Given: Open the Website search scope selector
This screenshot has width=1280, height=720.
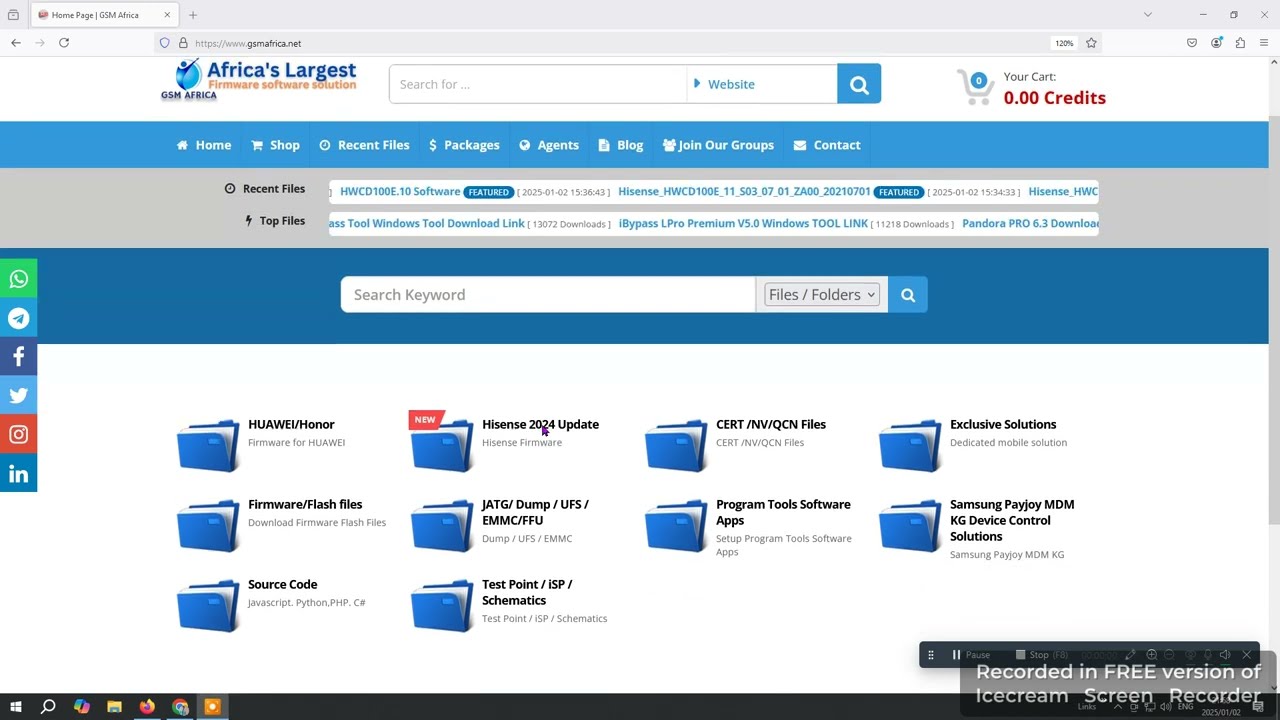Looking at the screenshot, I should tap(762, 84).
